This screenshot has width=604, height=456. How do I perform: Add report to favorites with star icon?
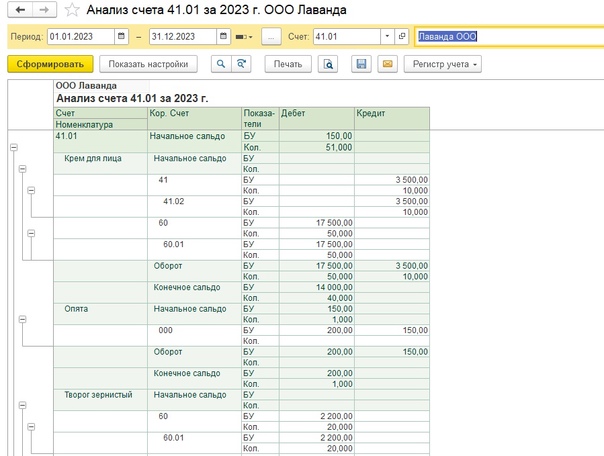point(72,10)
